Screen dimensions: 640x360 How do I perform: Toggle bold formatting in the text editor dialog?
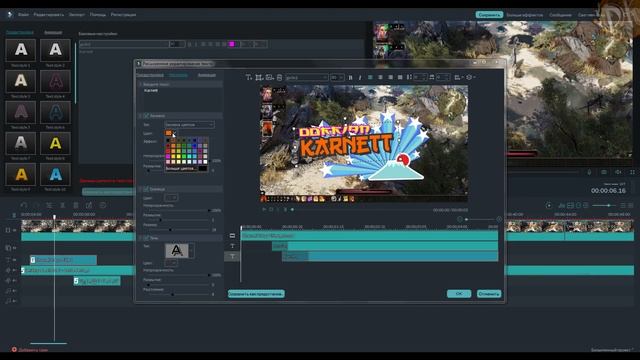point(350,77)
